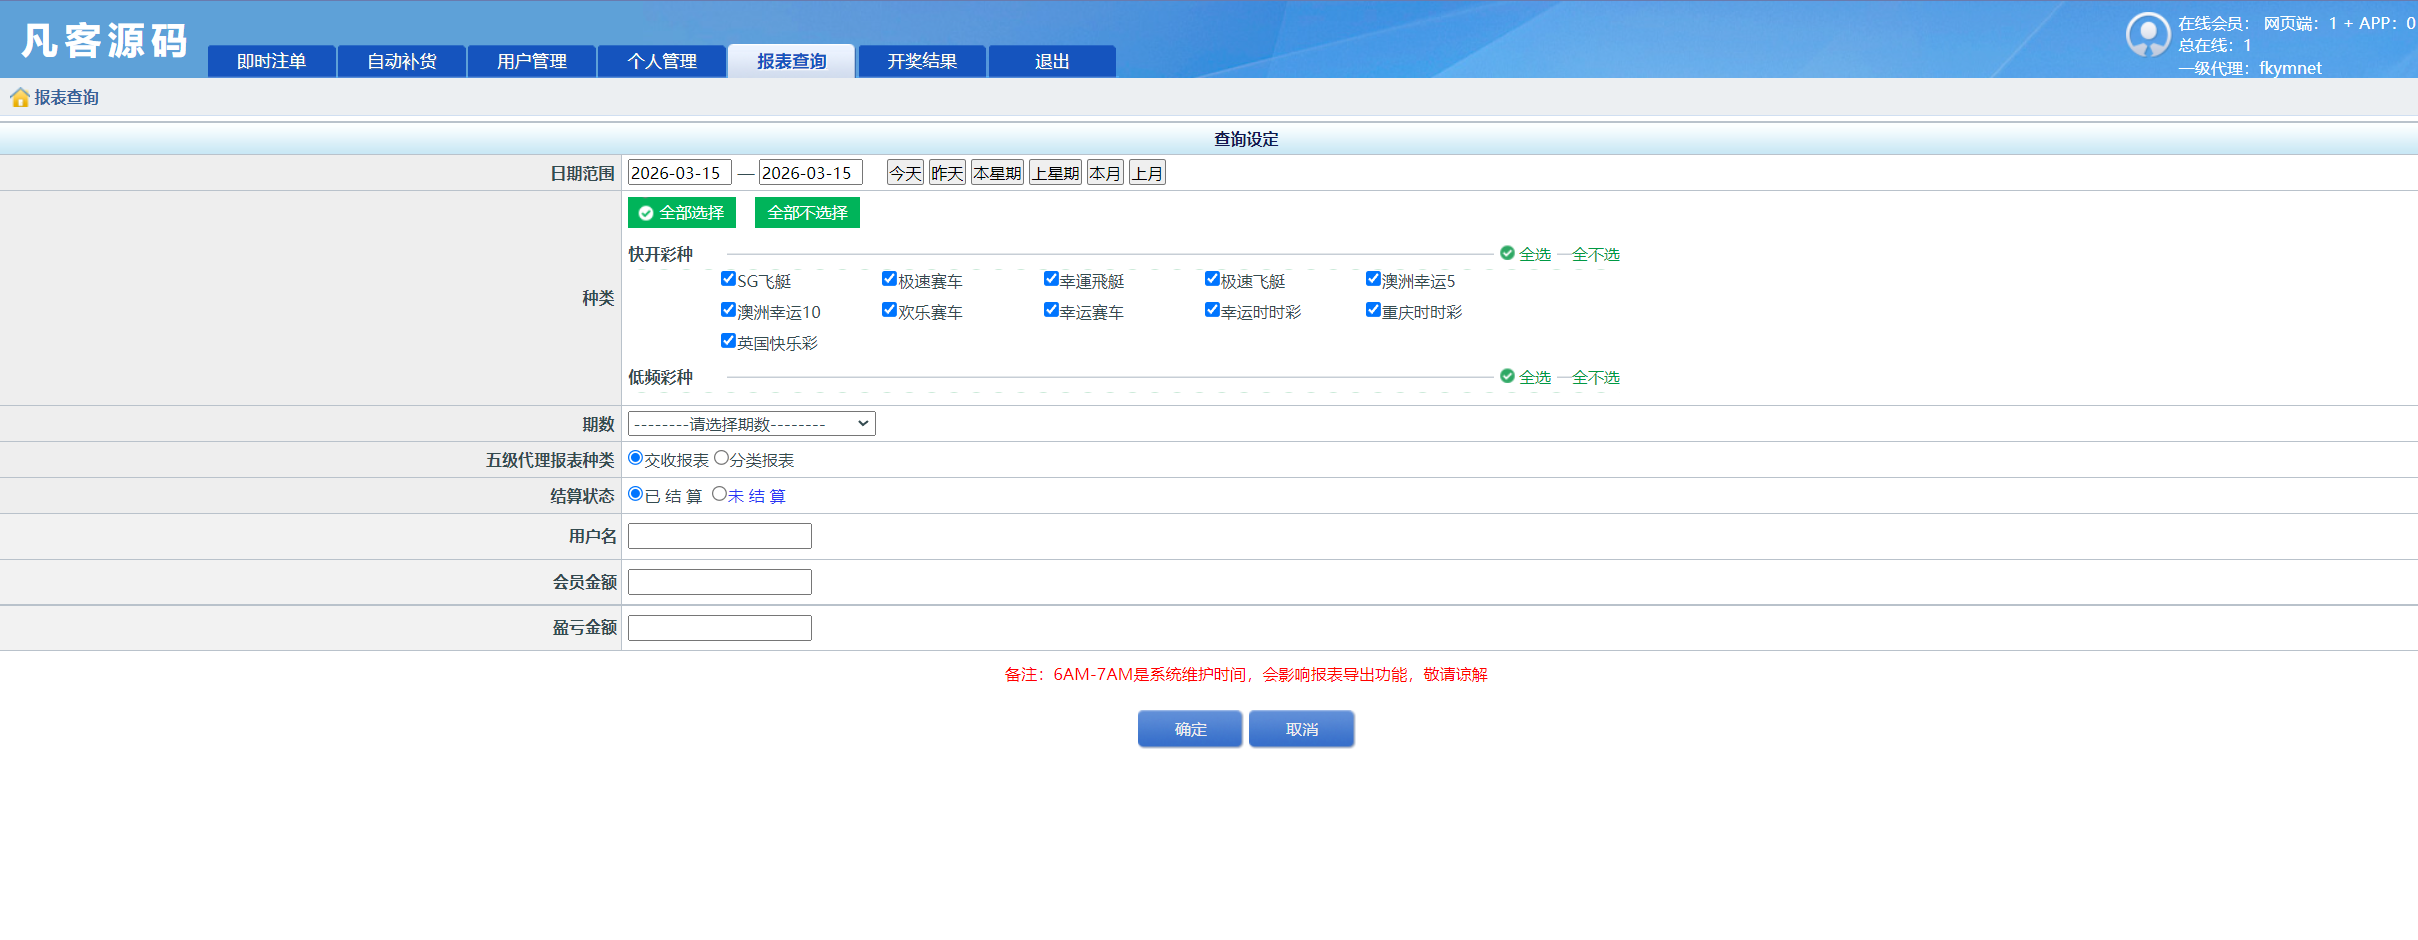Click the 今天 date shortcut button
The width and height of the screenshot is (2418, 940).
903,171
